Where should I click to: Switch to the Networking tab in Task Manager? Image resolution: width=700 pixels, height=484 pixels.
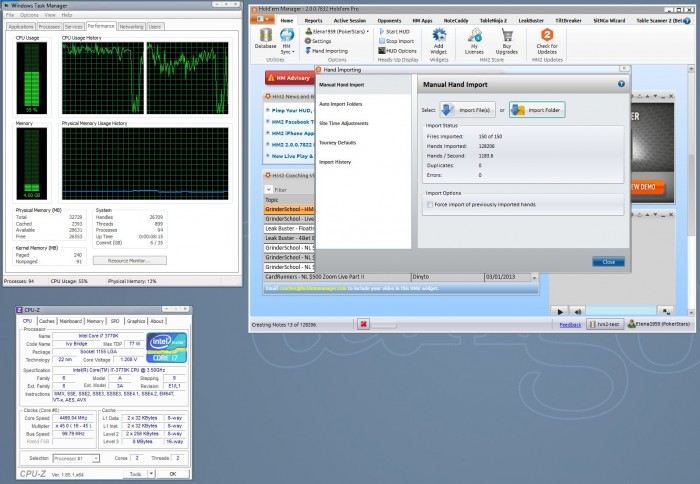coord(131,26)
